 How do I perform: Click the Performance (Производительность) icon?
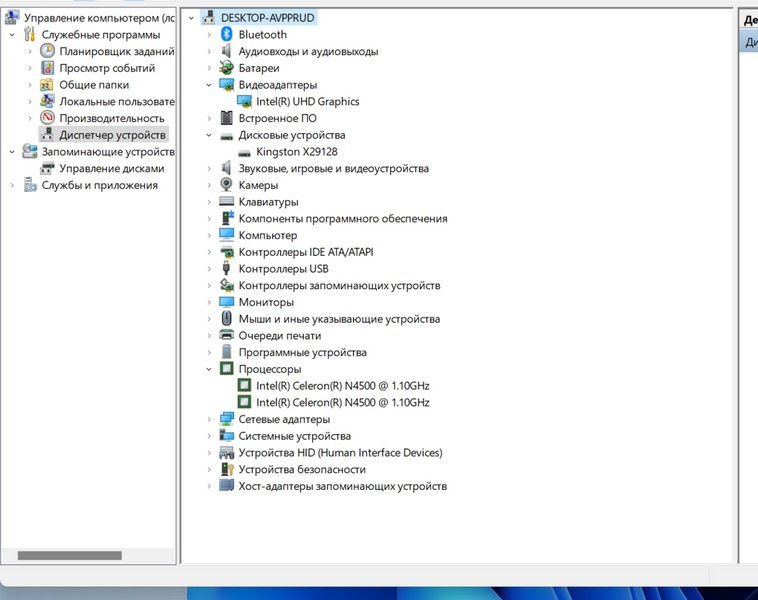click(x=47, y=118)
